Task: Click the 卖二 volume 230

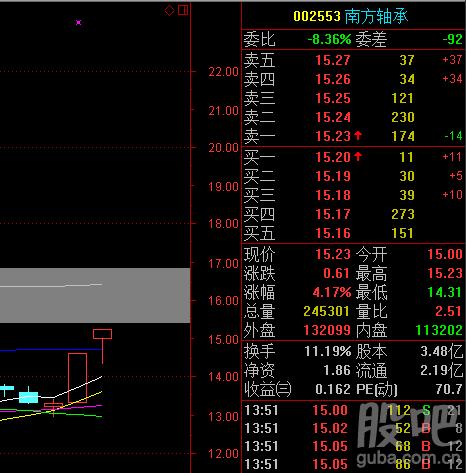Action: [402, 117]
